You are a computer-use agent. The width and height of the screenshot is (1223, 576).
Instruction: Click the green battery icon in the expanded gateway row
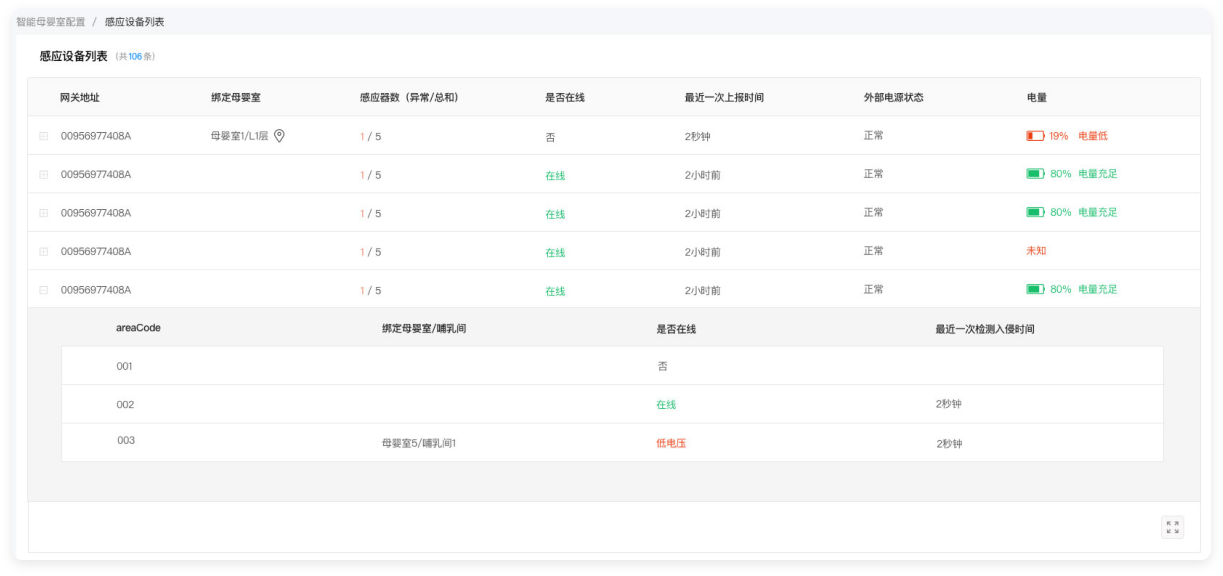[x=1035, y=289]
